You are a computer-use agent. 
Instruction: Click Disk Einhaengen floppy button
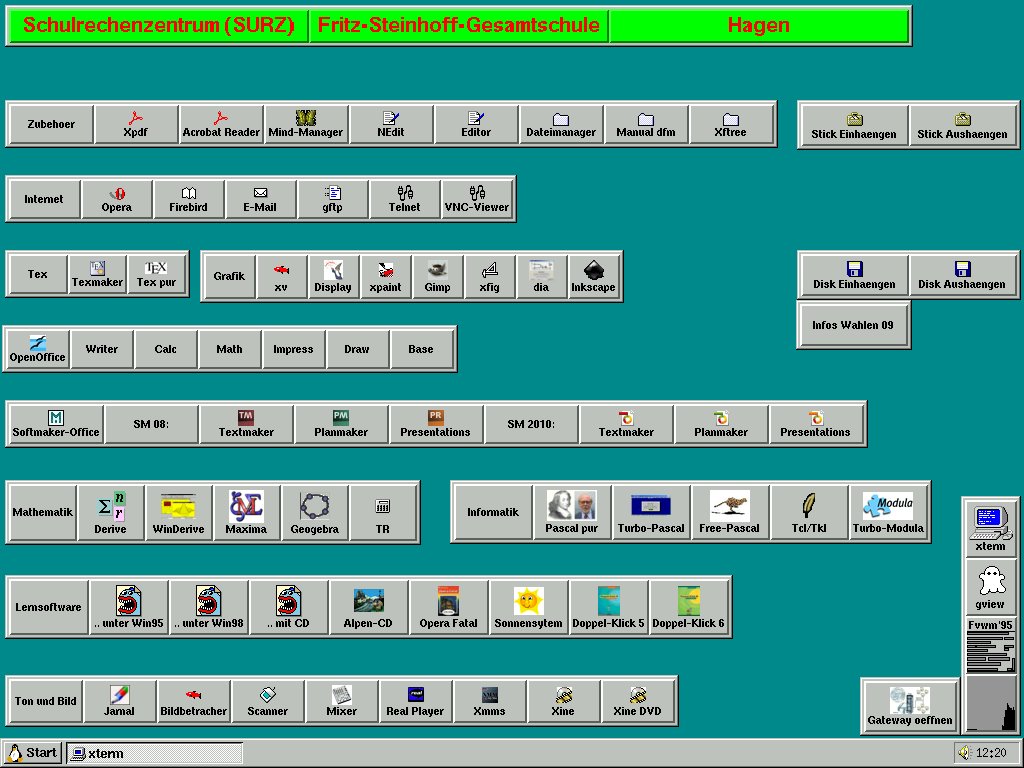click(x=854, y=275)
